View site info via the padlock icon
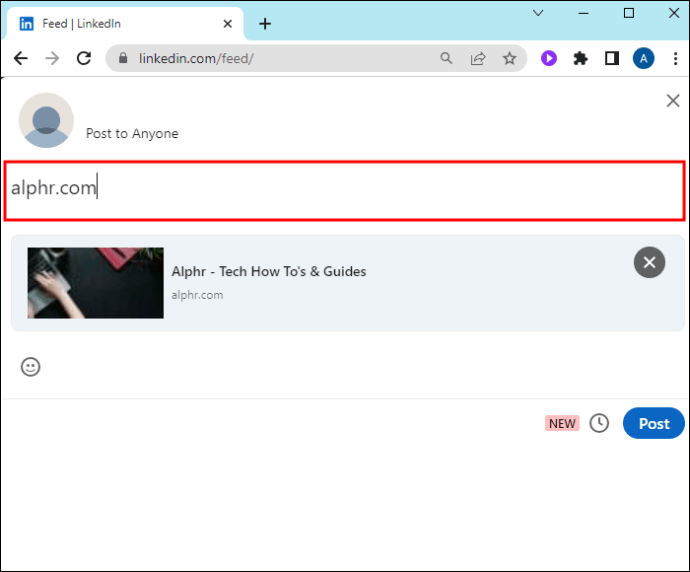690x572 pixels. 123,58
